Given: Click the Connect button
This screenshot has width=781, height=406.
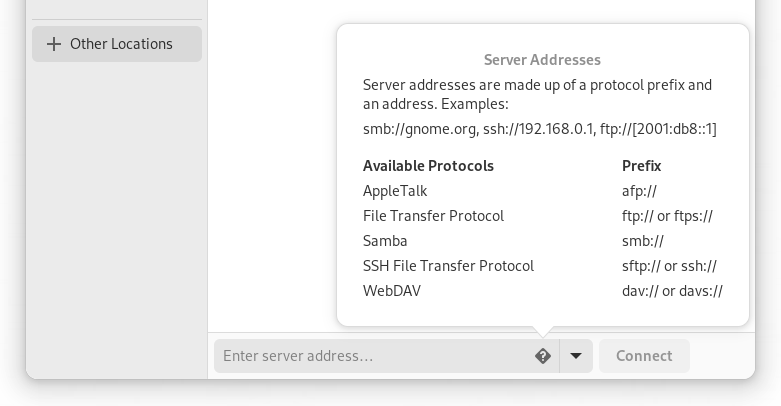Looking at the screenshot, I should [644, 356].
